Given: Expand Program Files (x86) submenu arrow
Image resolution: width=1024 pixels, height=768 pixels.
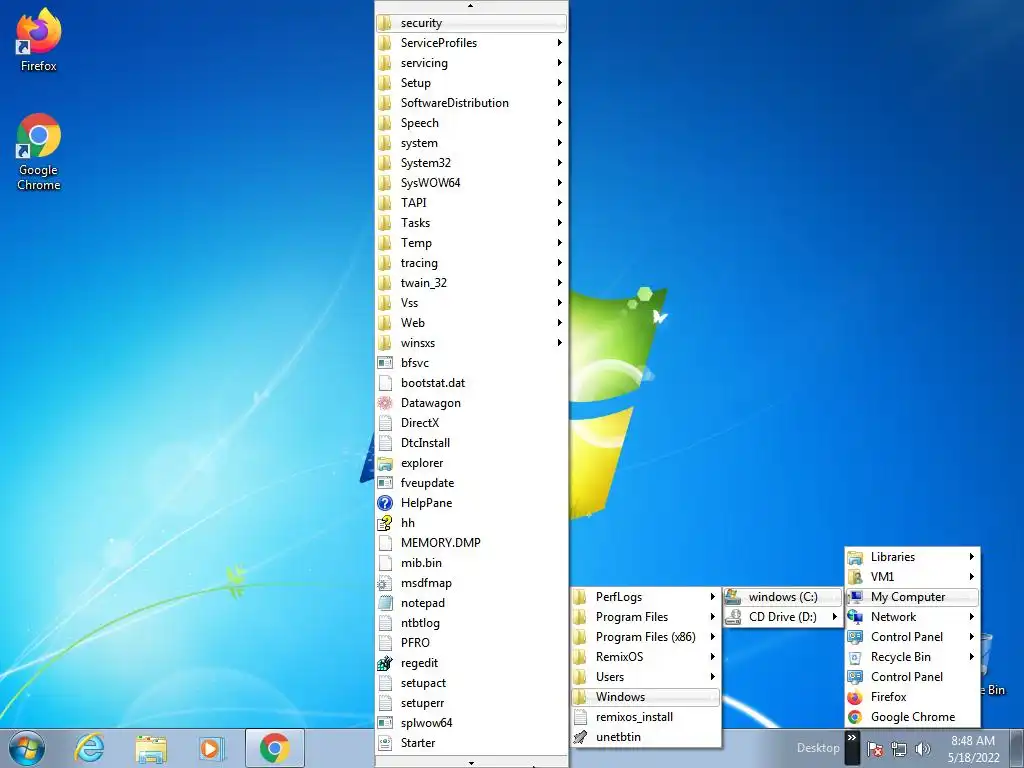Looking at the screenshot, I should tap(712, 637).
